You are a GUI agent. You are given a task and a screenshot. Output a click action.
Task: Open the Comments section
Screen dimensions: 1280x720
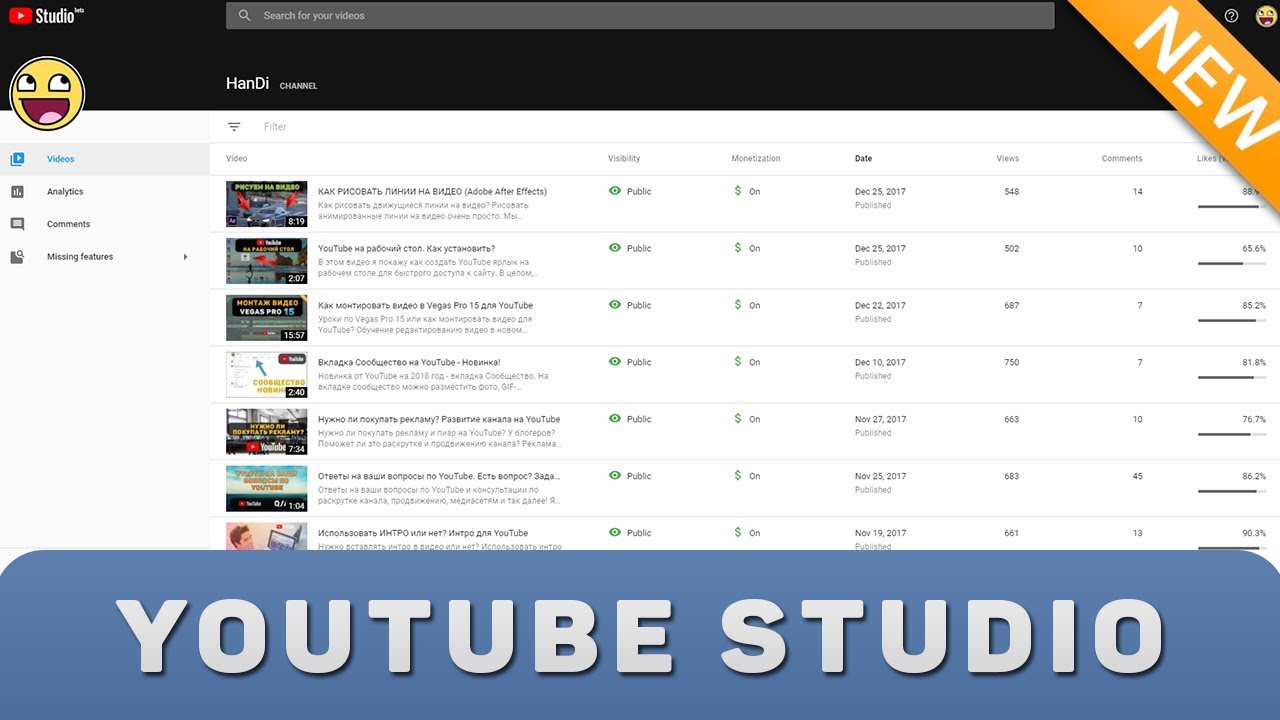click(x=104, y=224)
